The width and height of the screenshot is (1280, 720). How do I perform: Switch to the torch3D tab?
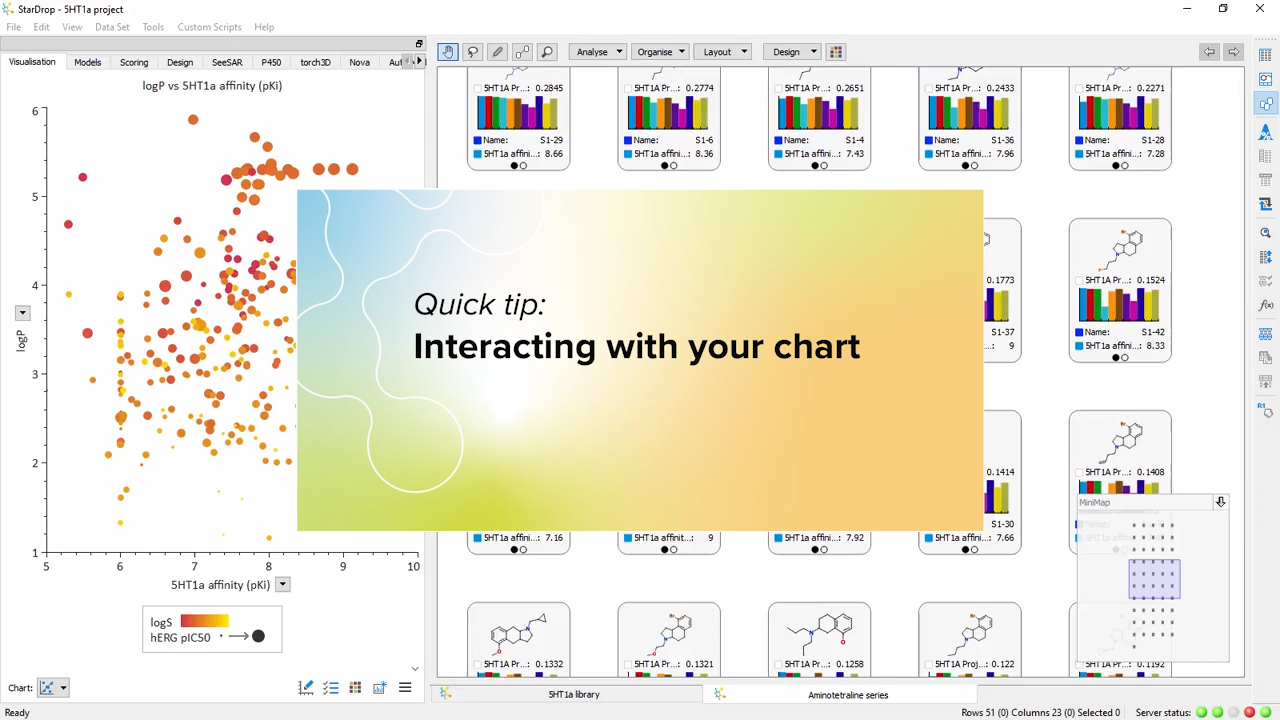coord(315,62)
